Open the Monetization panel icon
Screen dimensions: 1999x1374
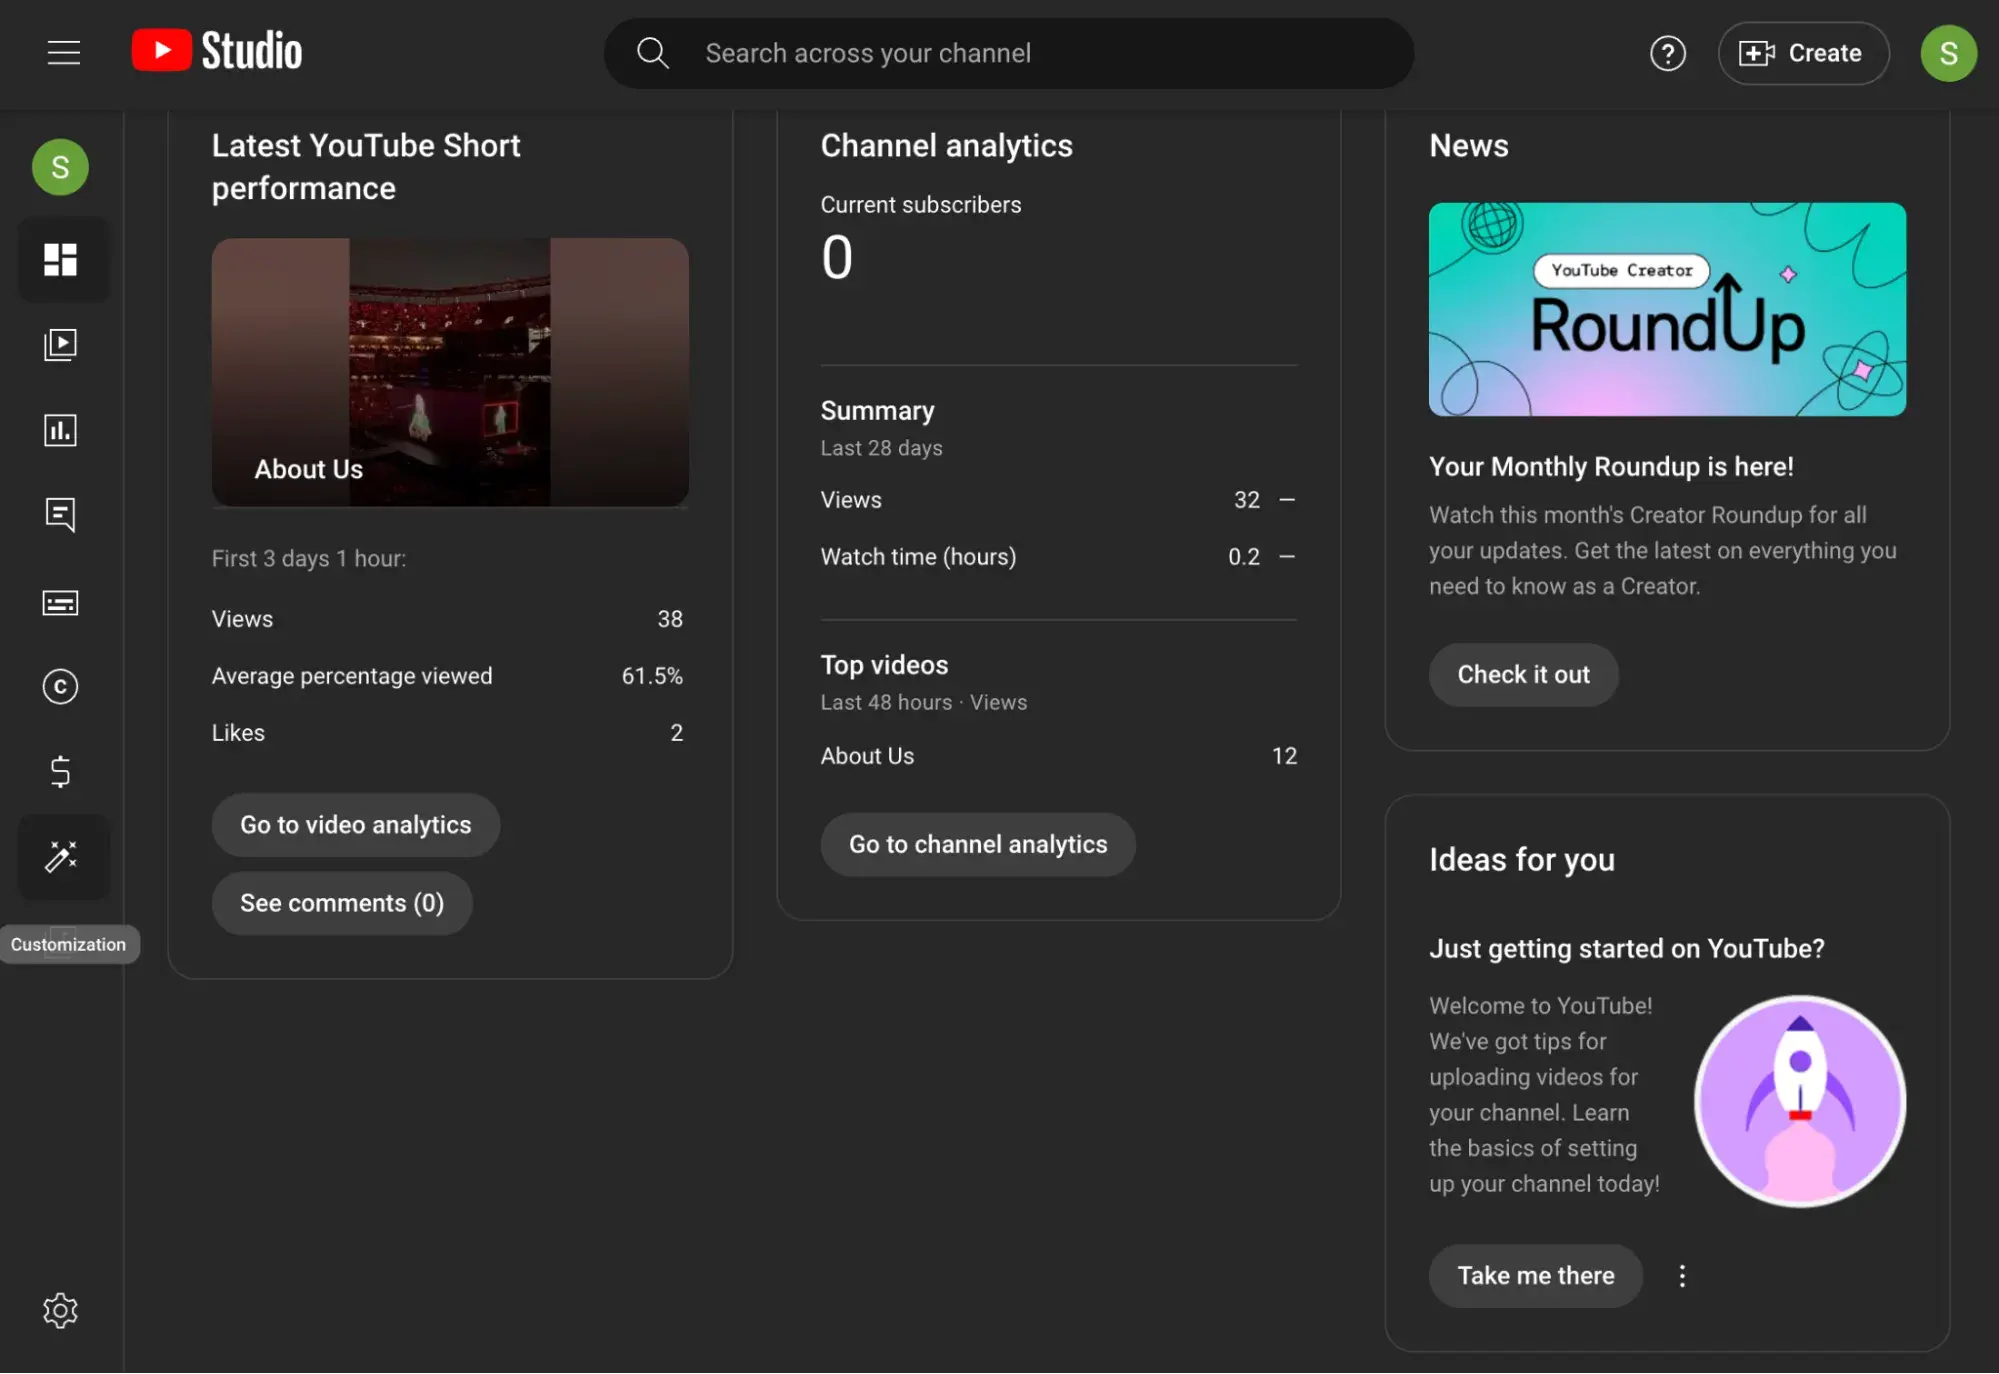(59, 773)
